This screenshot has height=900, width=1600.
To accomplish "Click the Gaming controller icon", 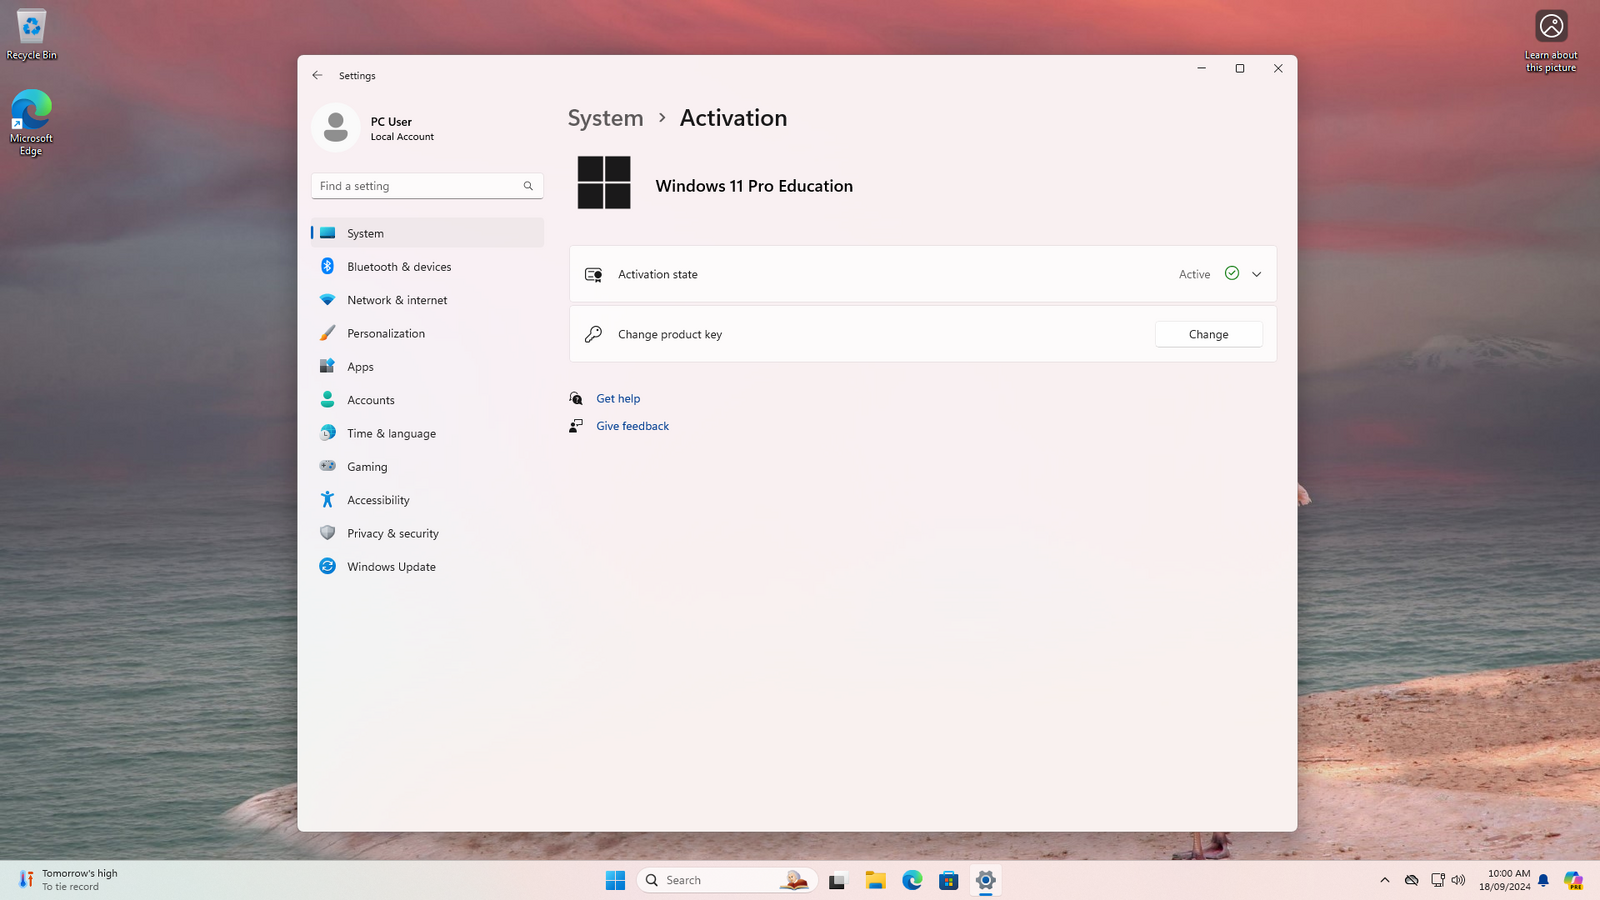I will (x=327, y=466).
